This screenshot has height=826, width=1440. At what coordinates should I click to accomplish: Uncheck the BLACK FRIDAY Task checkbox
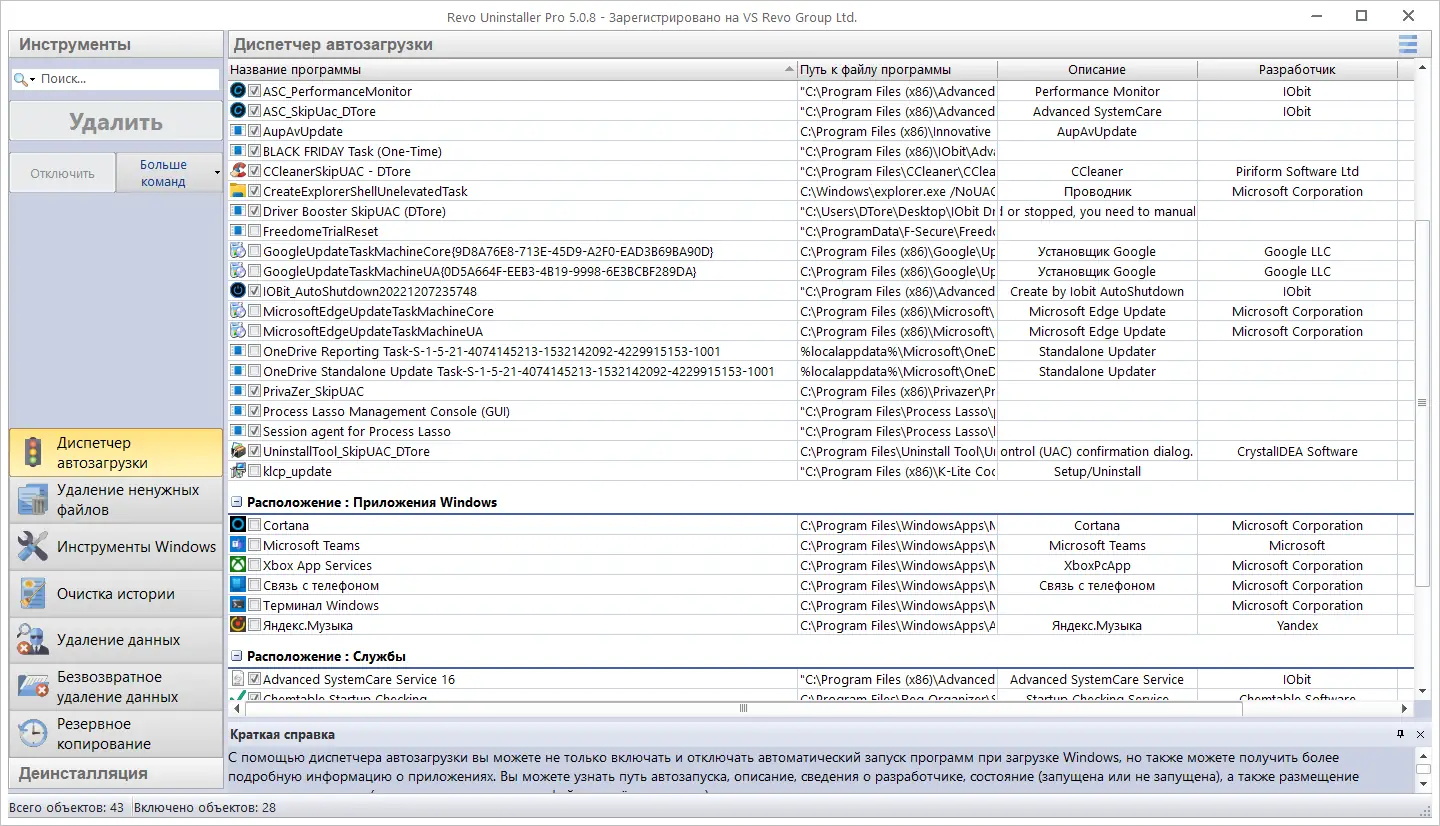click(x=255, y=151)
